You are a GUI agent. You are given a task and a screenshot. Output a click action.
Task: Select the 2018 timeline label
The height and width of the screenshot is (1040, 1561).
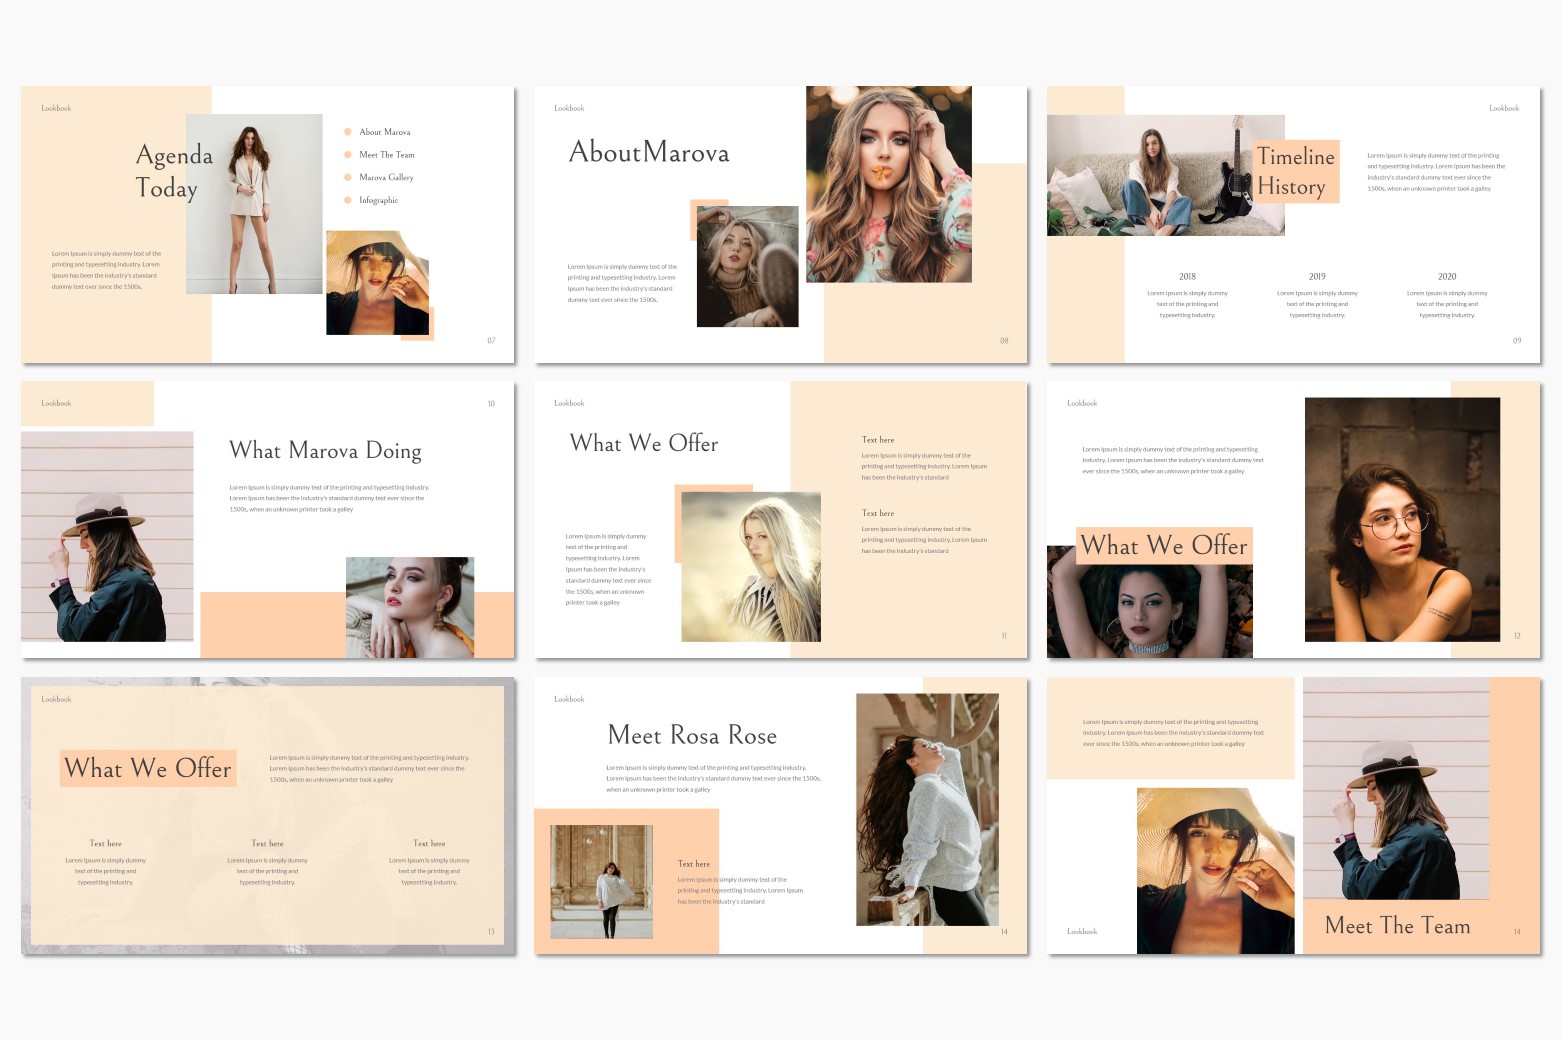coord(1187,277)
